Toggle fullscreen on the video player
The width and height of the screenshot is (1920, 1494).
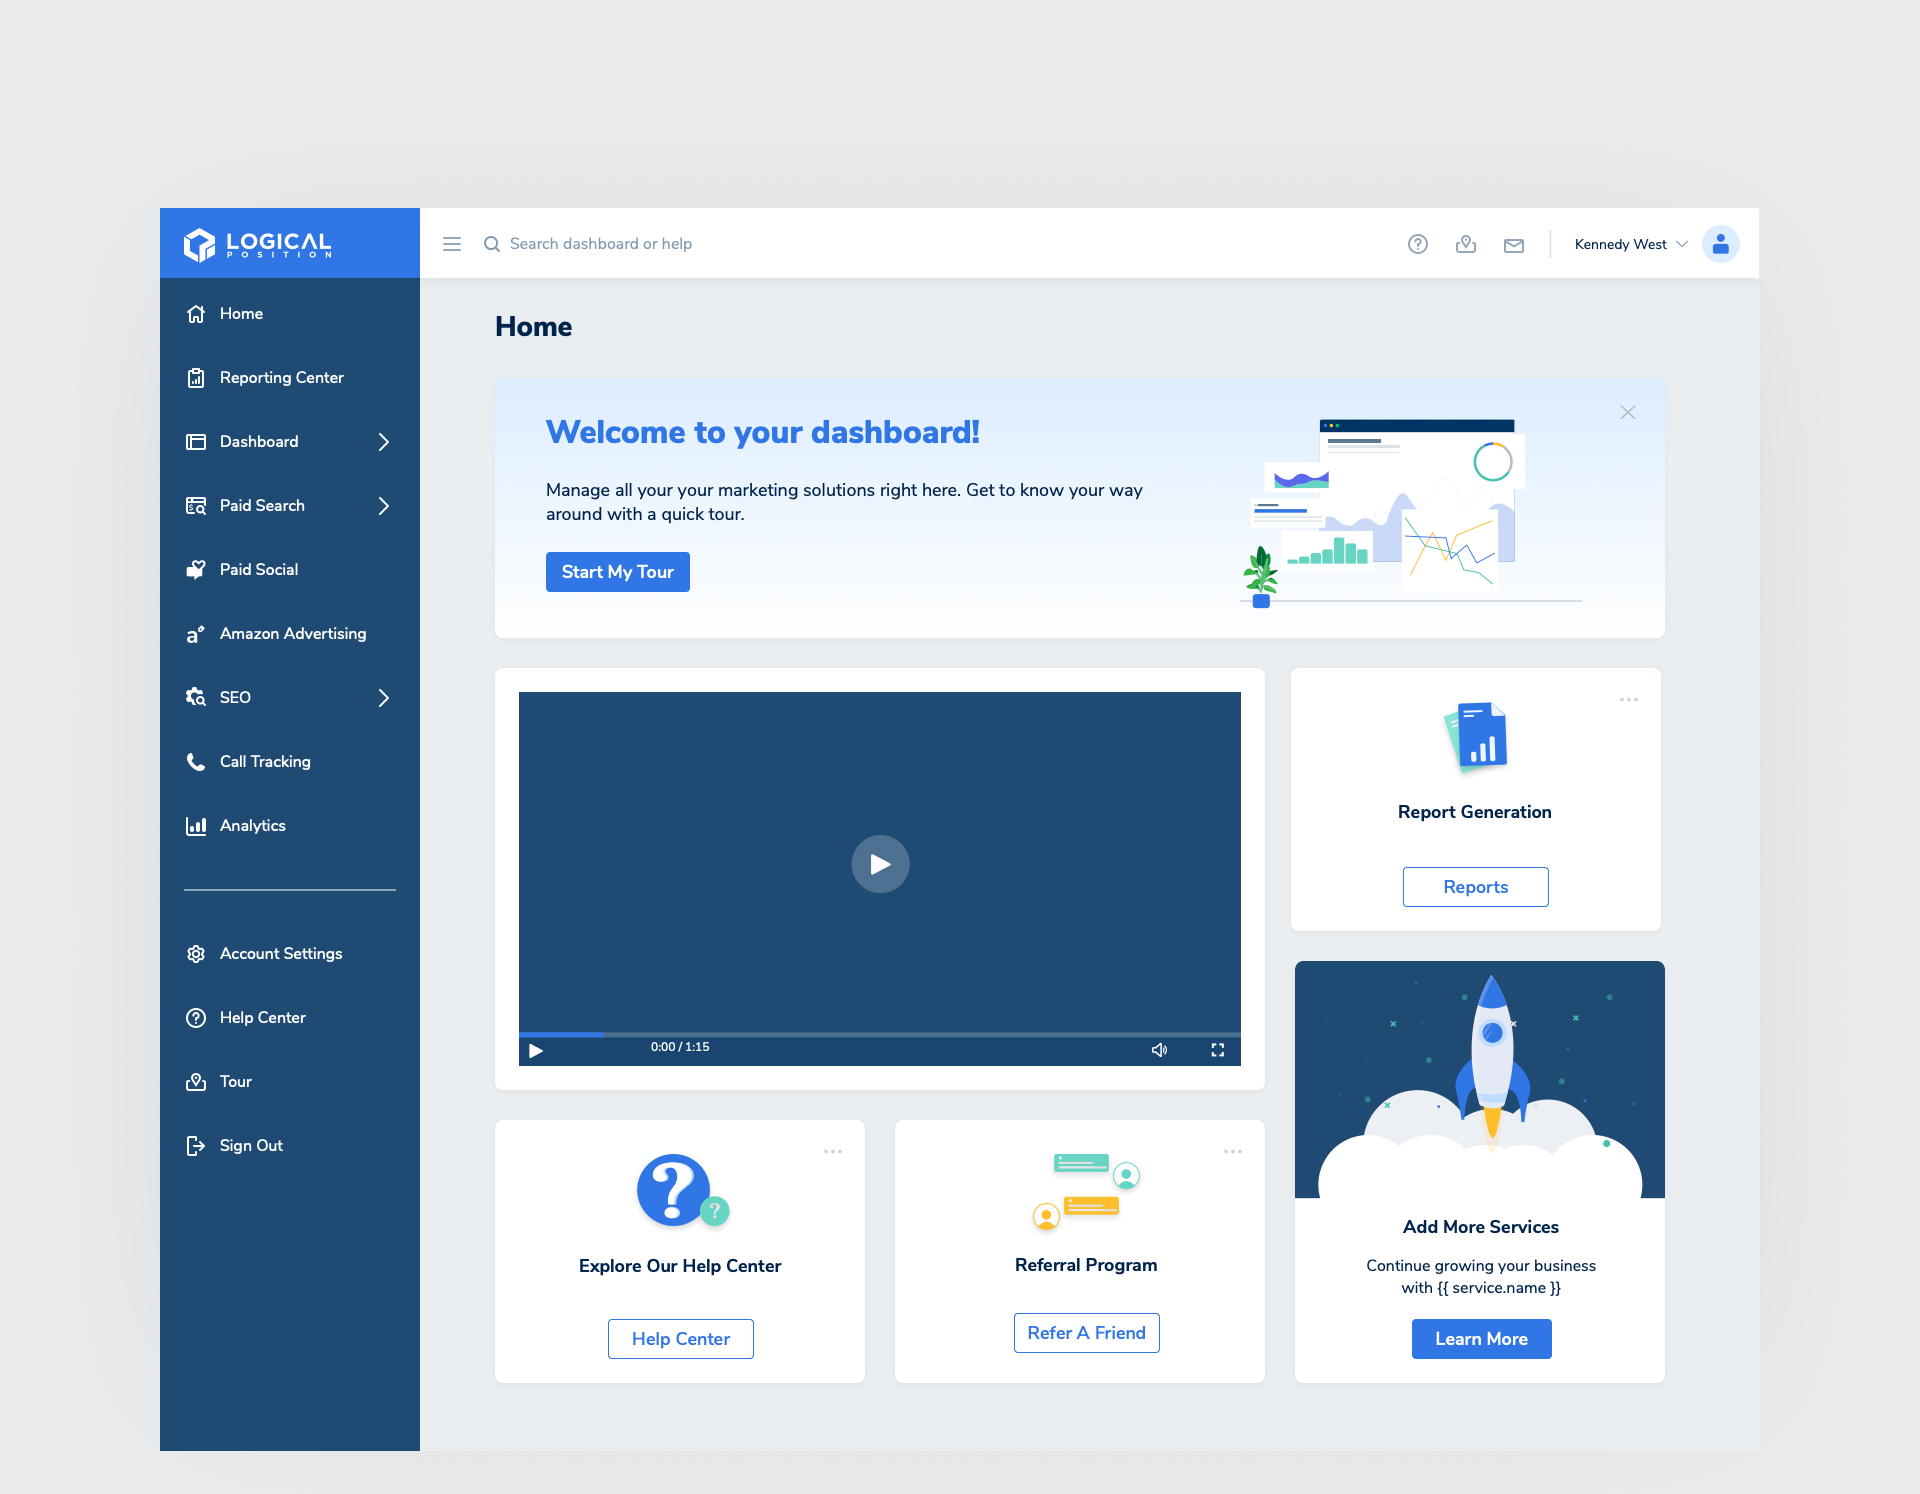1217,1049
